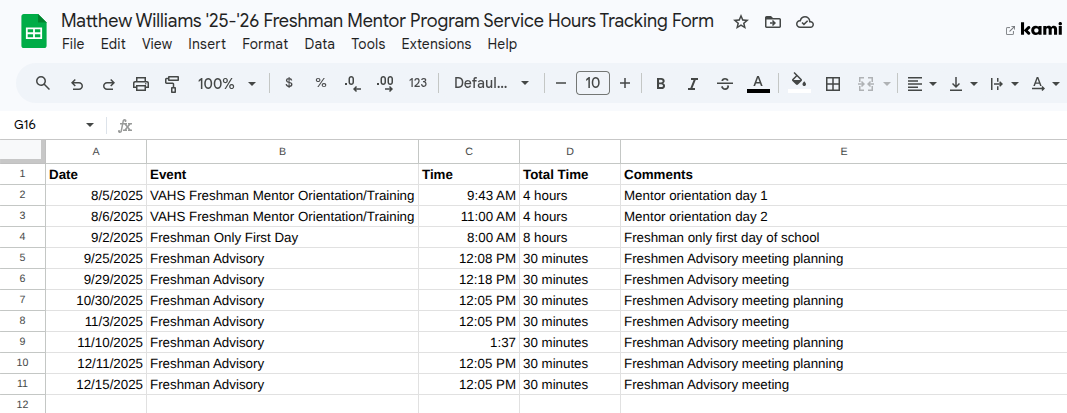
Task: Click the undo arrow icon
Action: click(77, 84)
